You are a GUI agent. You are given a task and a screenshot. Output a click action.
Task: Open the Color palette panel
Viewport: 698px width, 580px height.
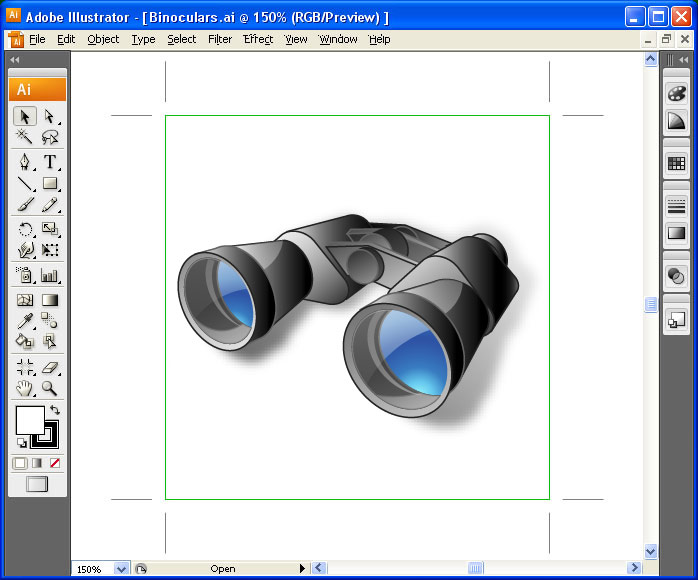pos(676,93)
